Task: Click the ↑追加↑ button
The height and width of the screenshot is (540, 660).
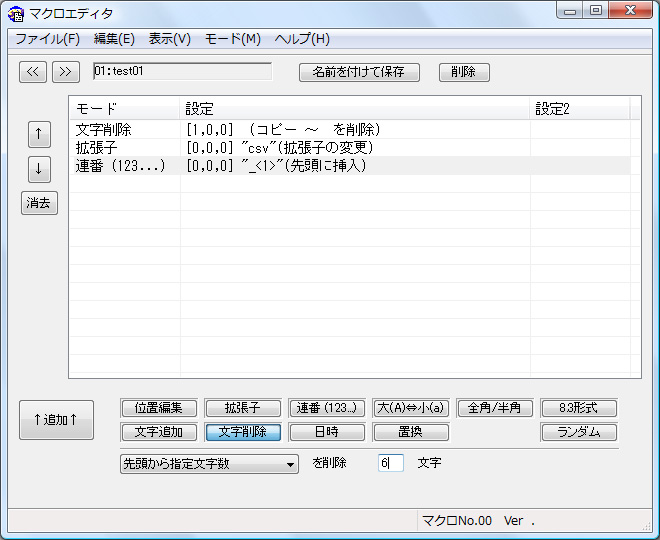Action: [56, 420]
